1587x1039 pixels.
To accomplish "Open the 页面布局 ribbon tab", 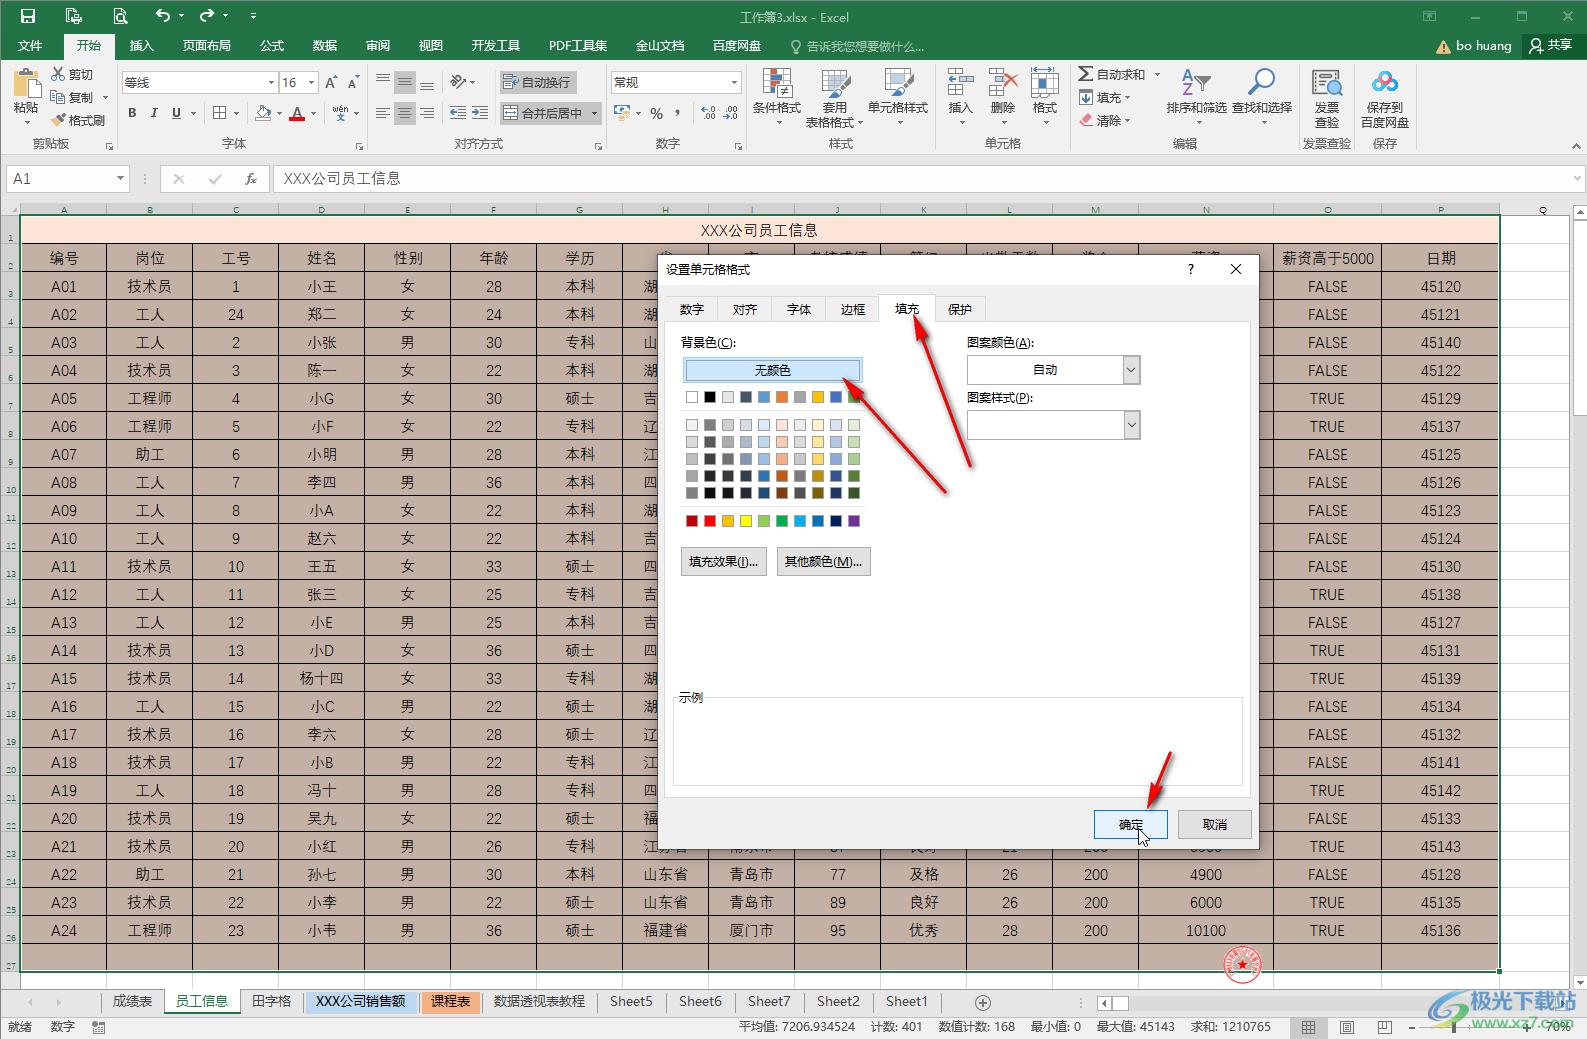I will (x=206, y=46).
